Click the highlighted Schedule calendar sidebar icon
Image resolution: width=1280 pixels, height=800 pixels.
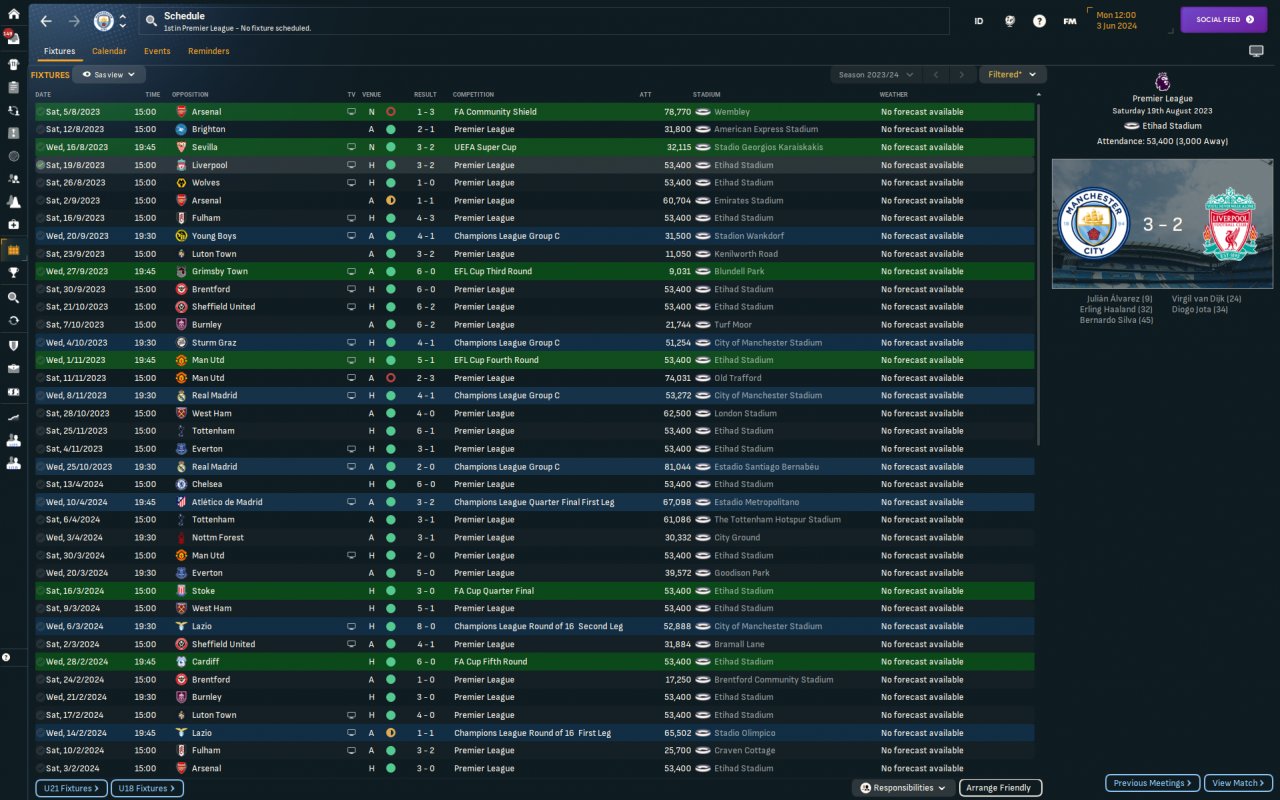[x=14, y=249]
